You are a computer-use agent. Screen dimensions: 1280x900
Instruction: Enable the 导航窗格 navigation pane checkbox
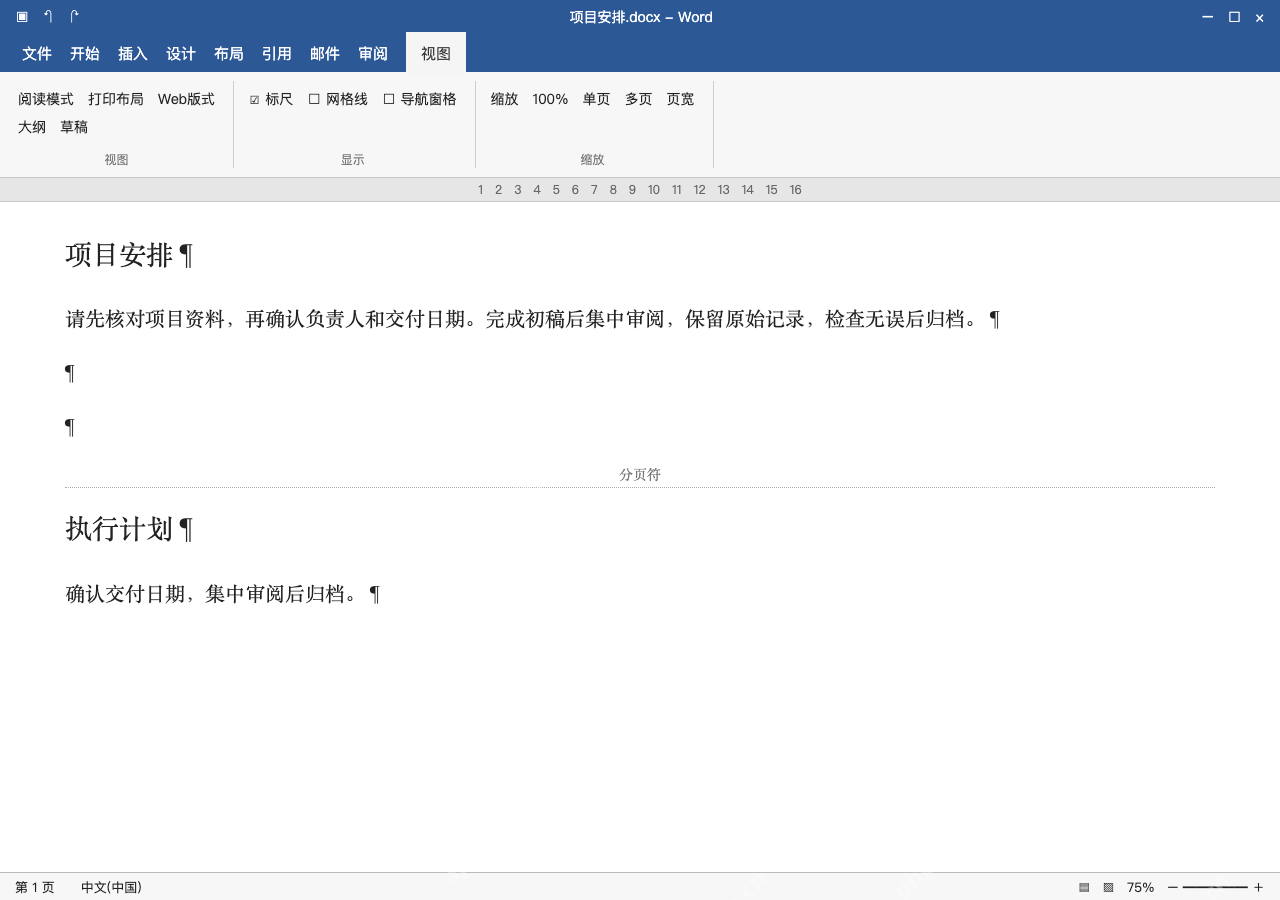click(420, 99)
